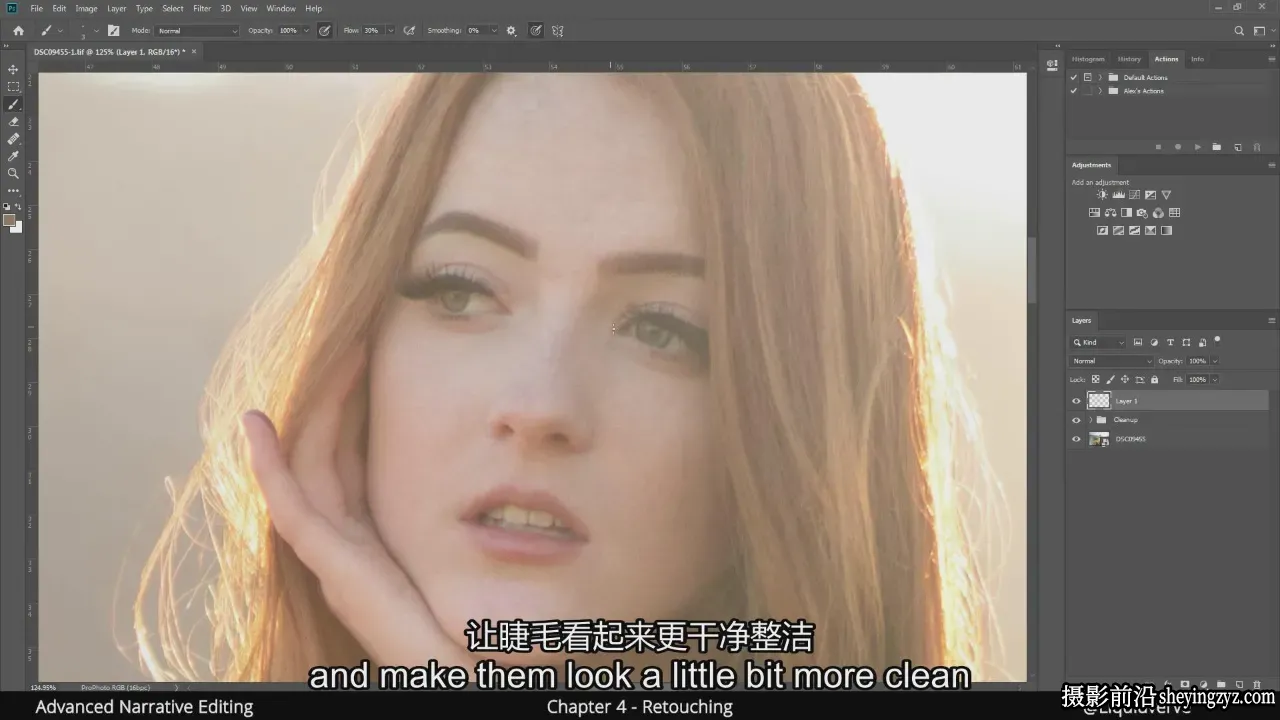Switch to the Histogram tab

coord(1088,59)
